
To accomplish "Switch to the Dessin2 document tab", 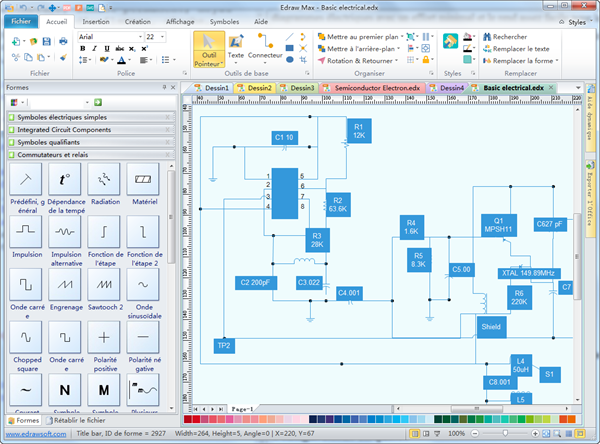I will (x=256, y=88).
